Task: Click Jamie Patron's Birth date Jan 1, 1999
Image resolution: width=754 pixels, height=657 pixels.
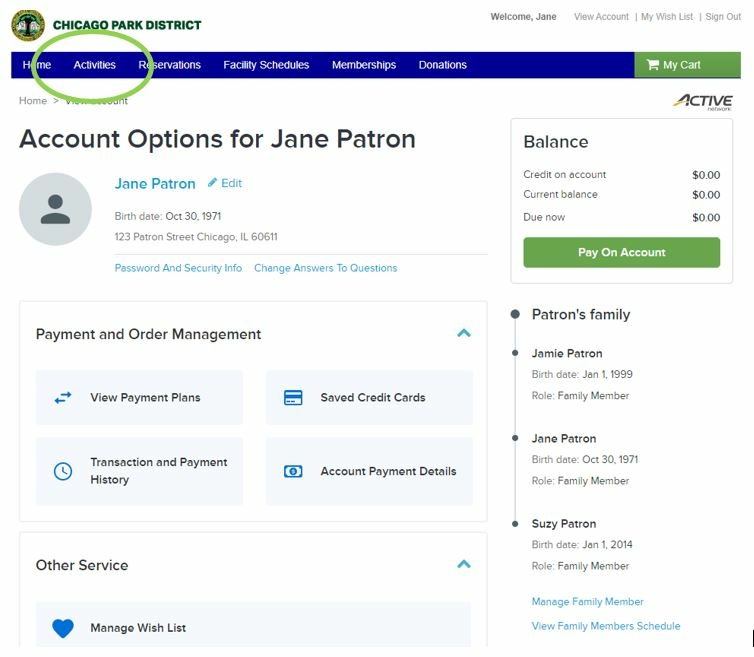Action: pos(582,375)
